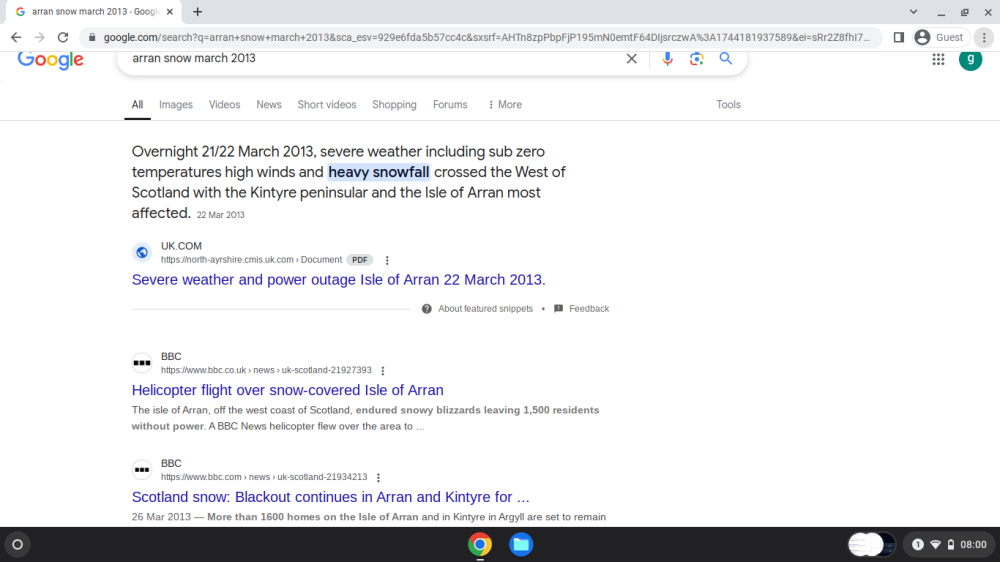
Task: Click the PDF badge on UK.COM result
Action: click(x=360, y=260)
